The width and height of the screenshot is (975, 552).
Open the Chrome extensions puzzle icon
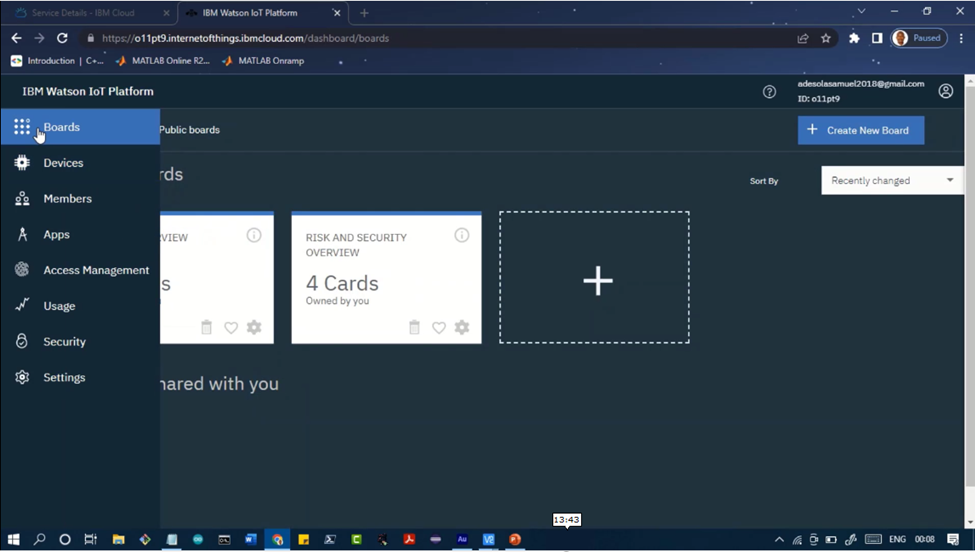[x=854, y=39]
